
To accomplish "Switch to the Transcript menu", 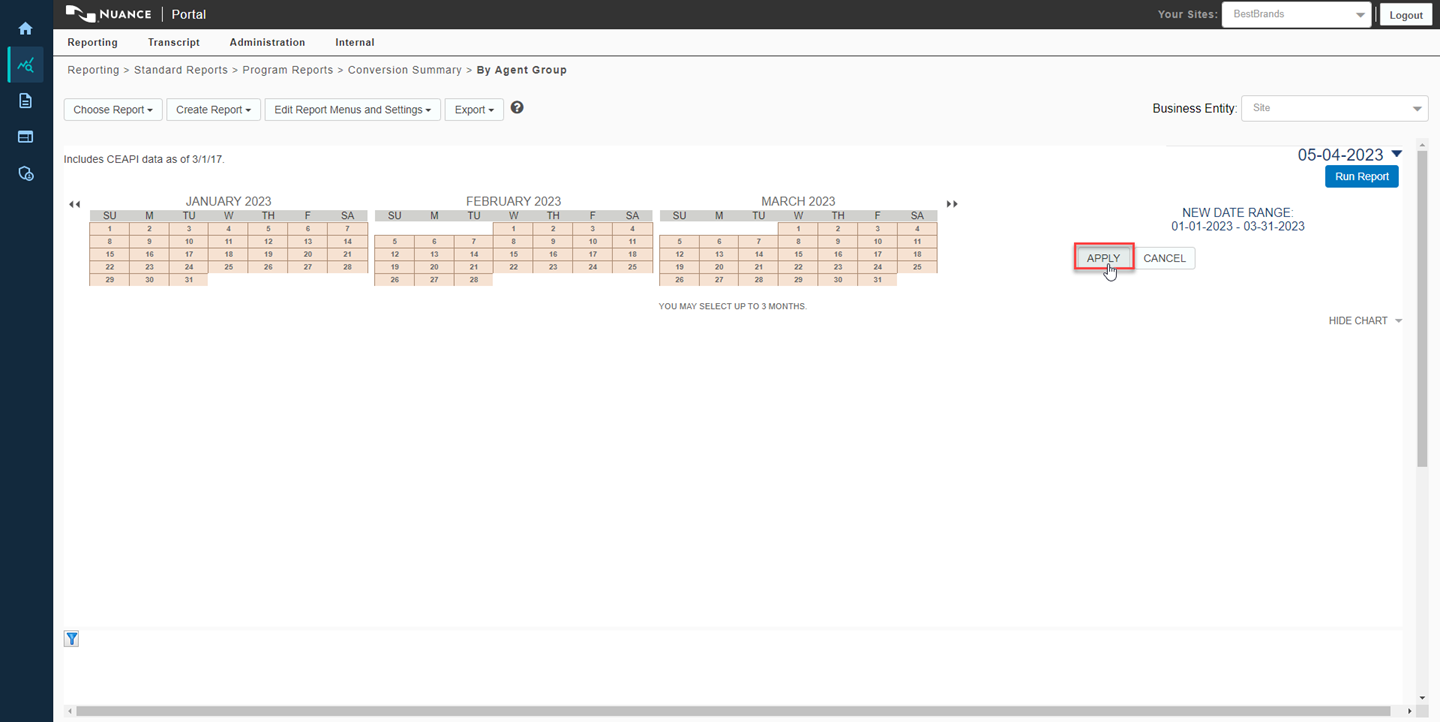I will click(174, 43).
